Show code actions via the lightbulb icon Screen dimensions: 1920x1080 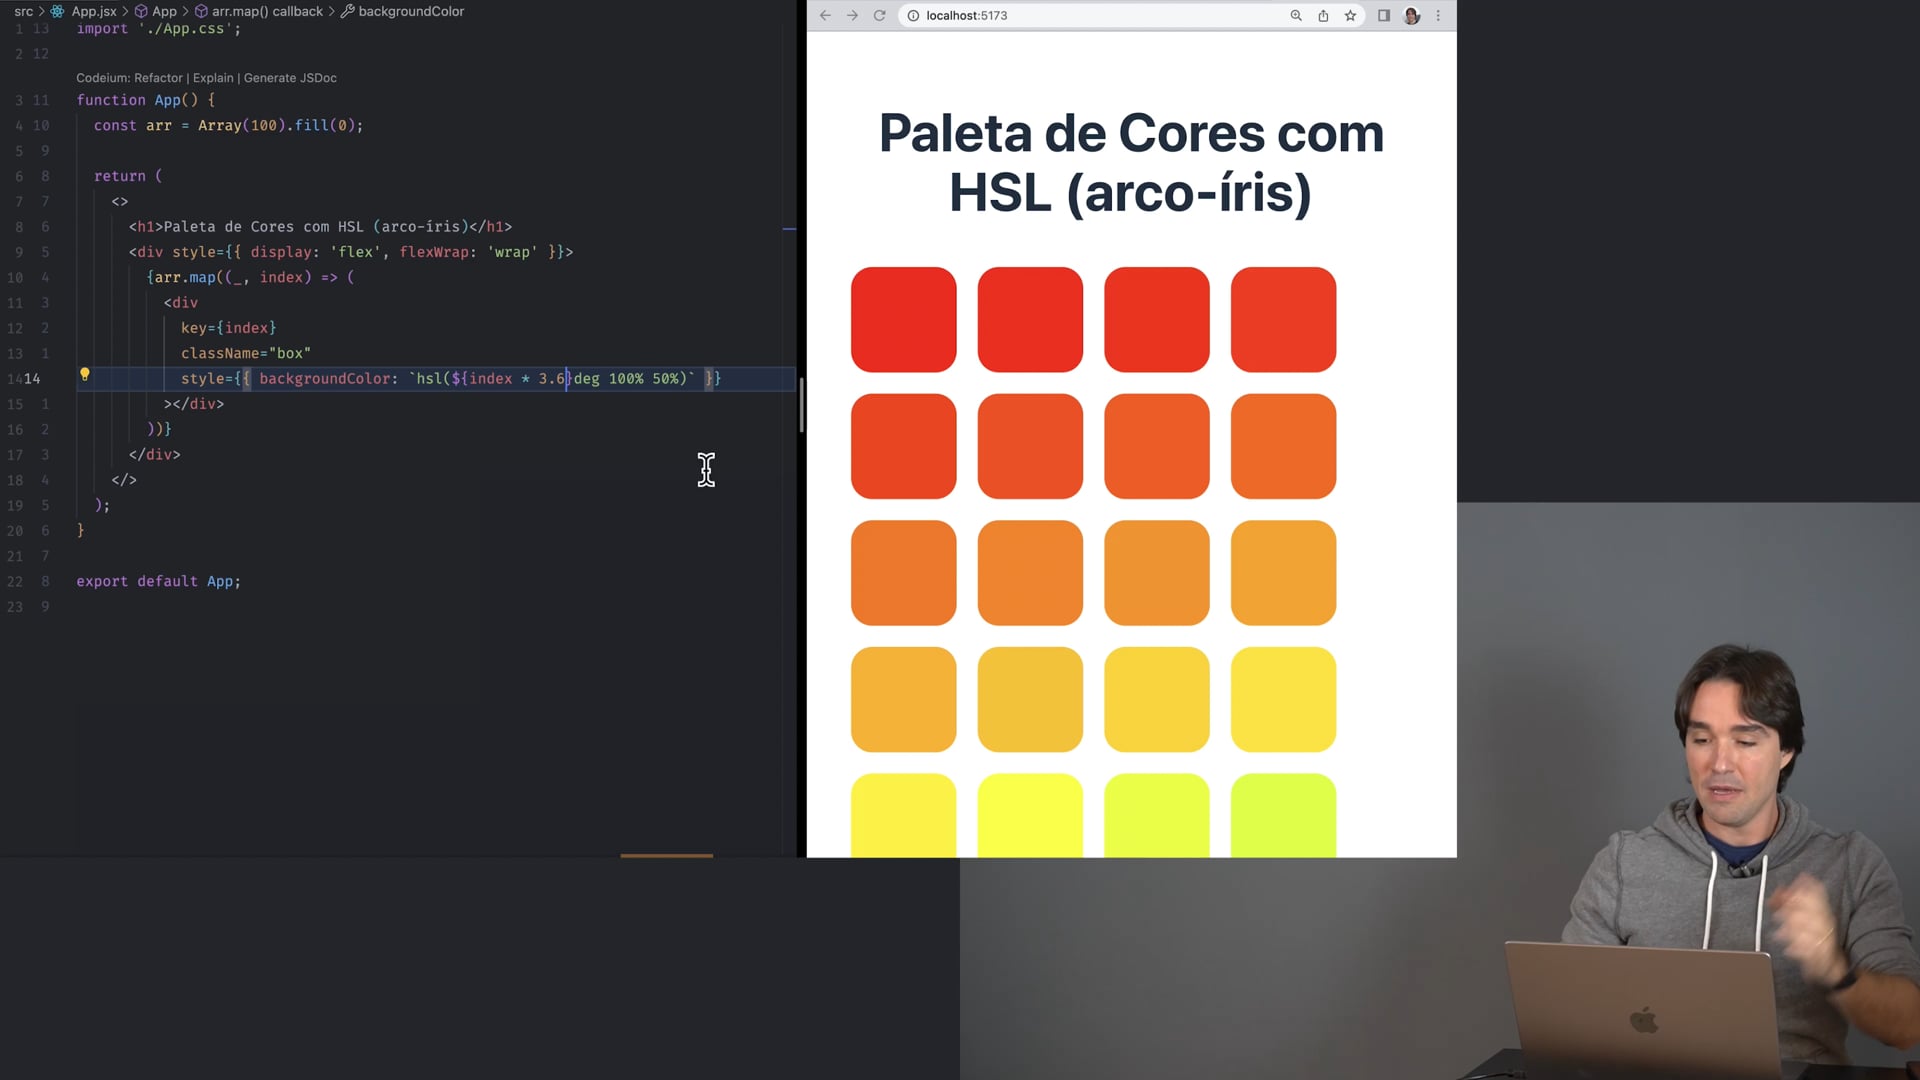85,375
